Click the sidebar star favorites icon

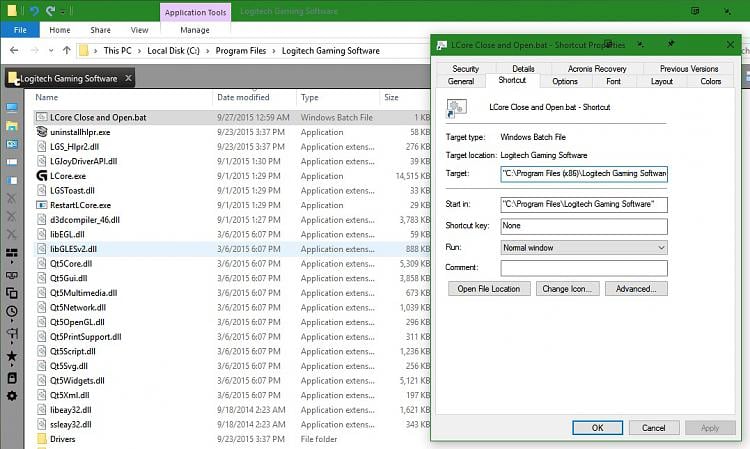(x=12, y=356)
